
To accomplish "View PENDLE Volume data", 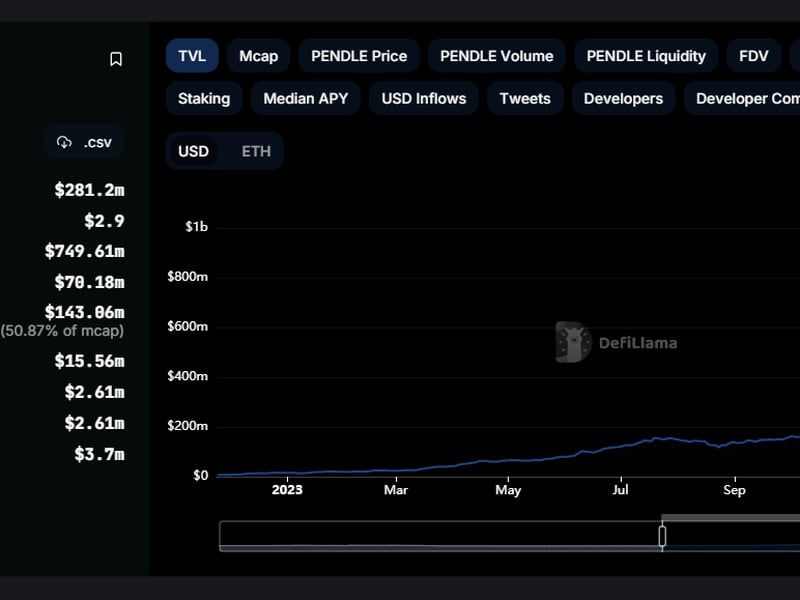I will point(496,56).
